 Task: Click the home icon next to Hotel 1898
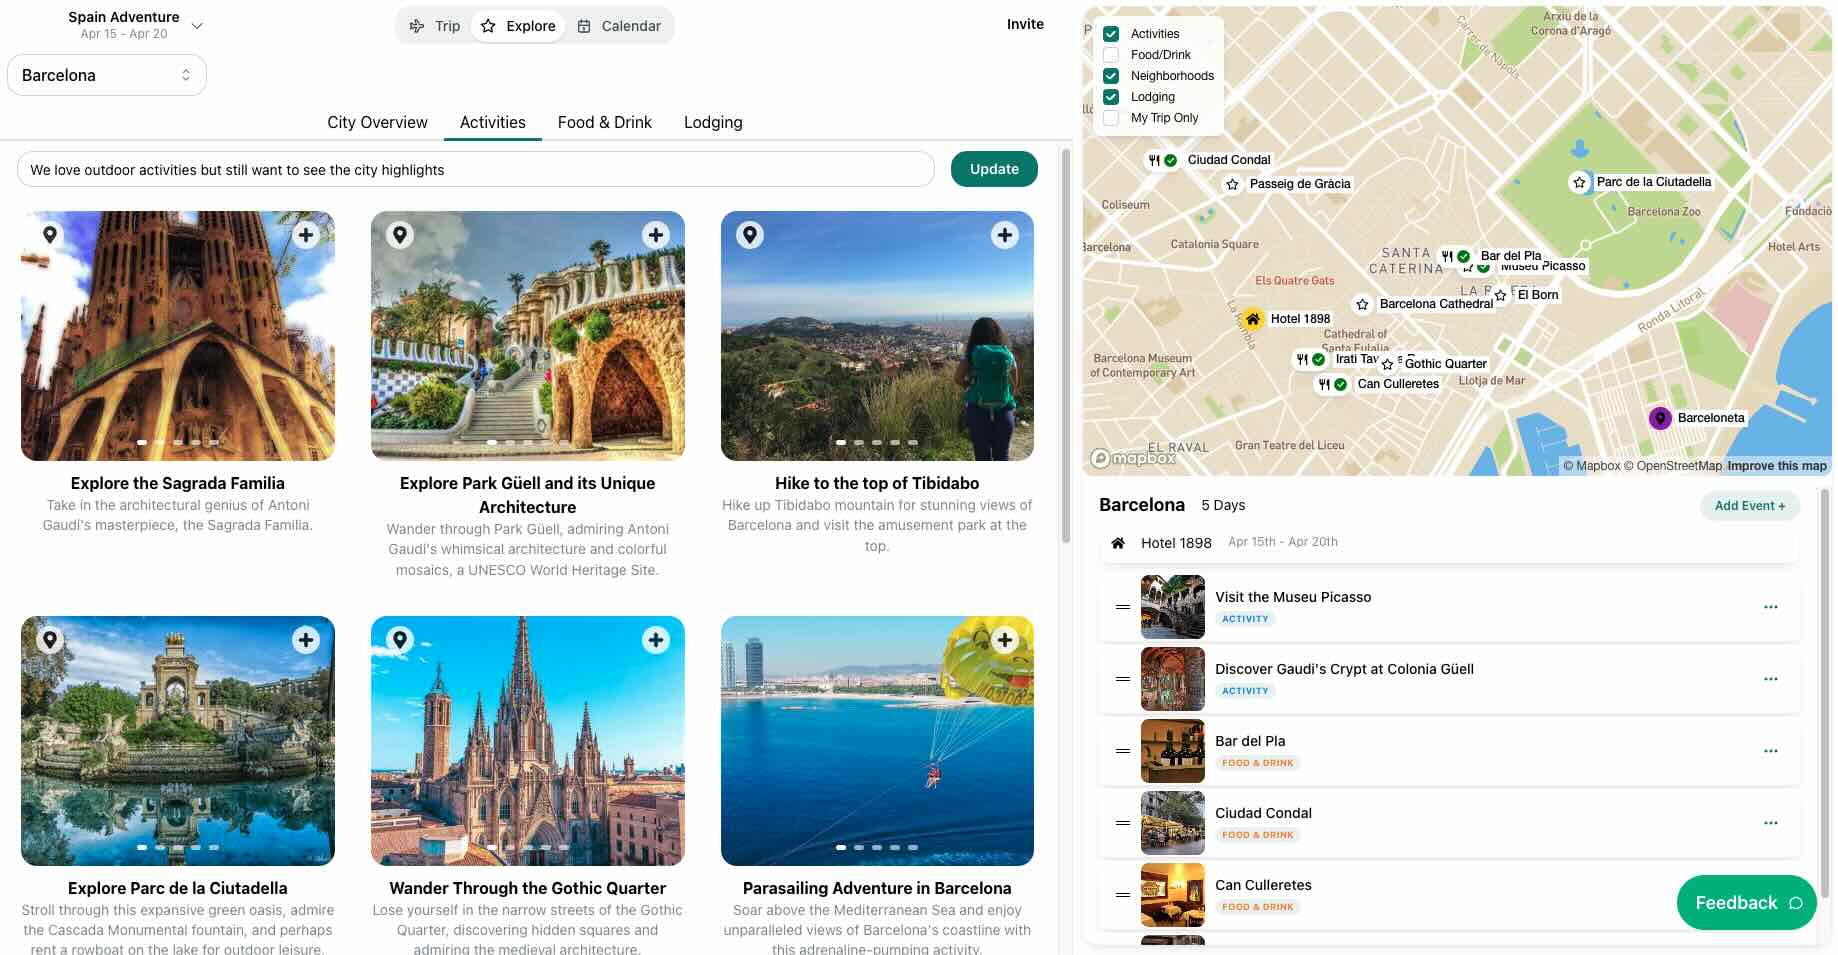click(x=1119, y=543)
